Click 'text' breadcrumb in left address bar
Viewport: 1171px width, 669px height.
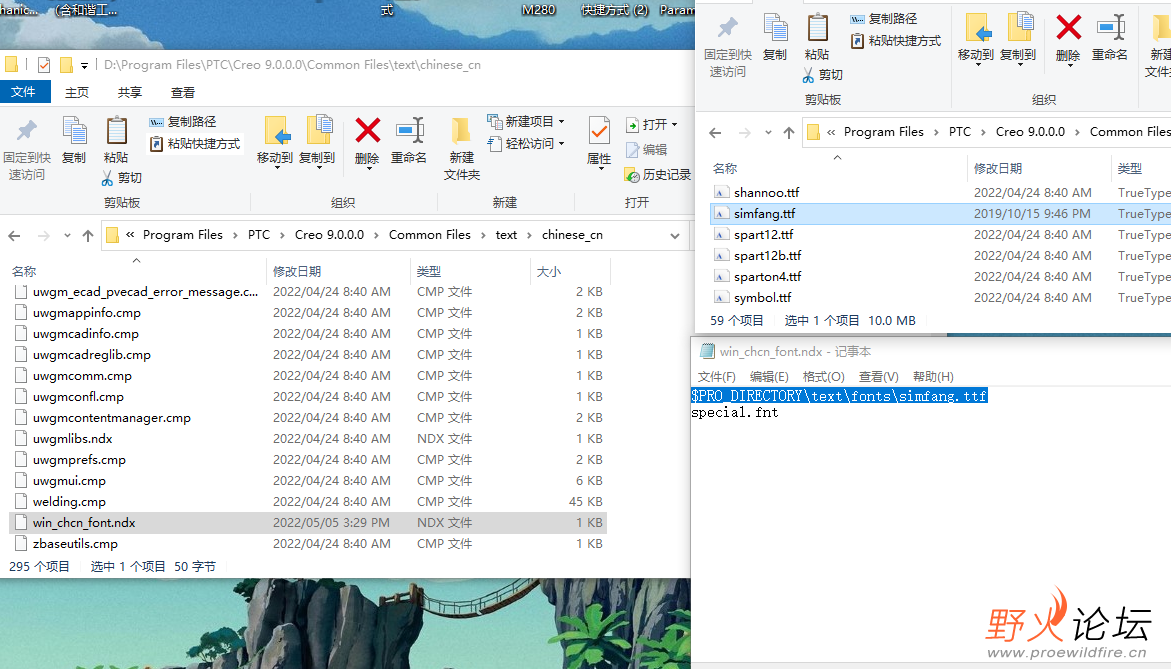506,234
